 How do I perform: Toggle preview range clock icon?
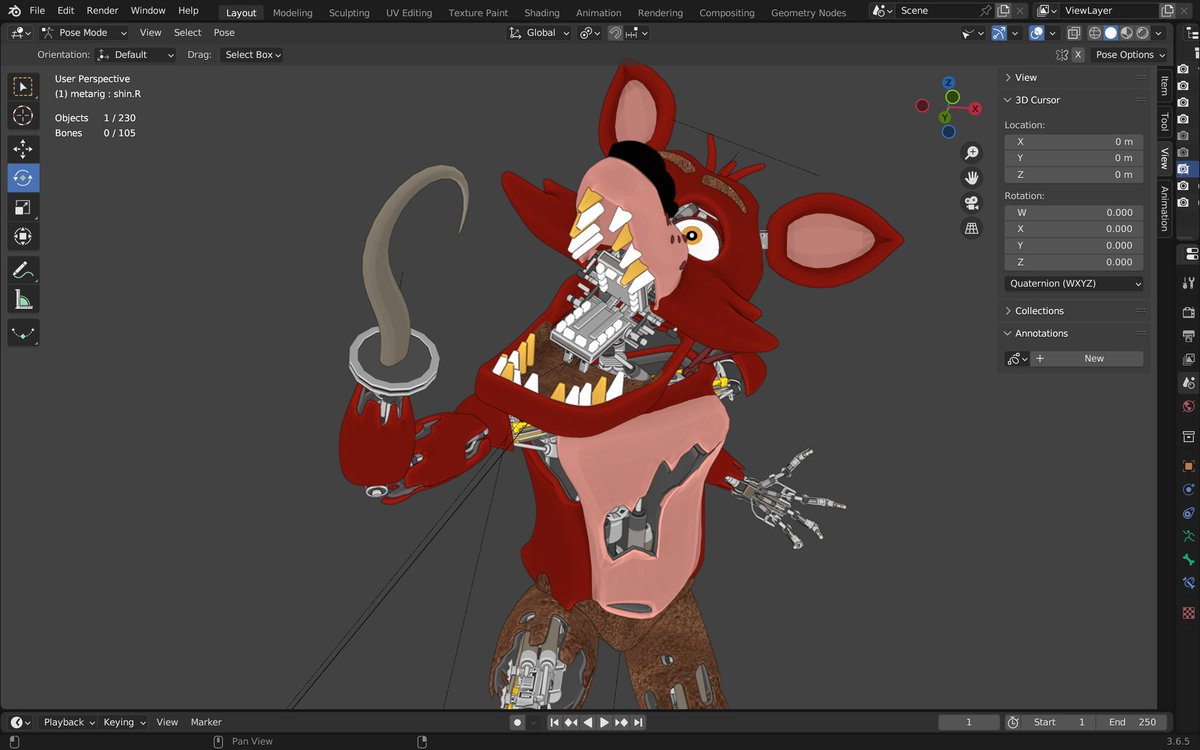click(1013, 722)
